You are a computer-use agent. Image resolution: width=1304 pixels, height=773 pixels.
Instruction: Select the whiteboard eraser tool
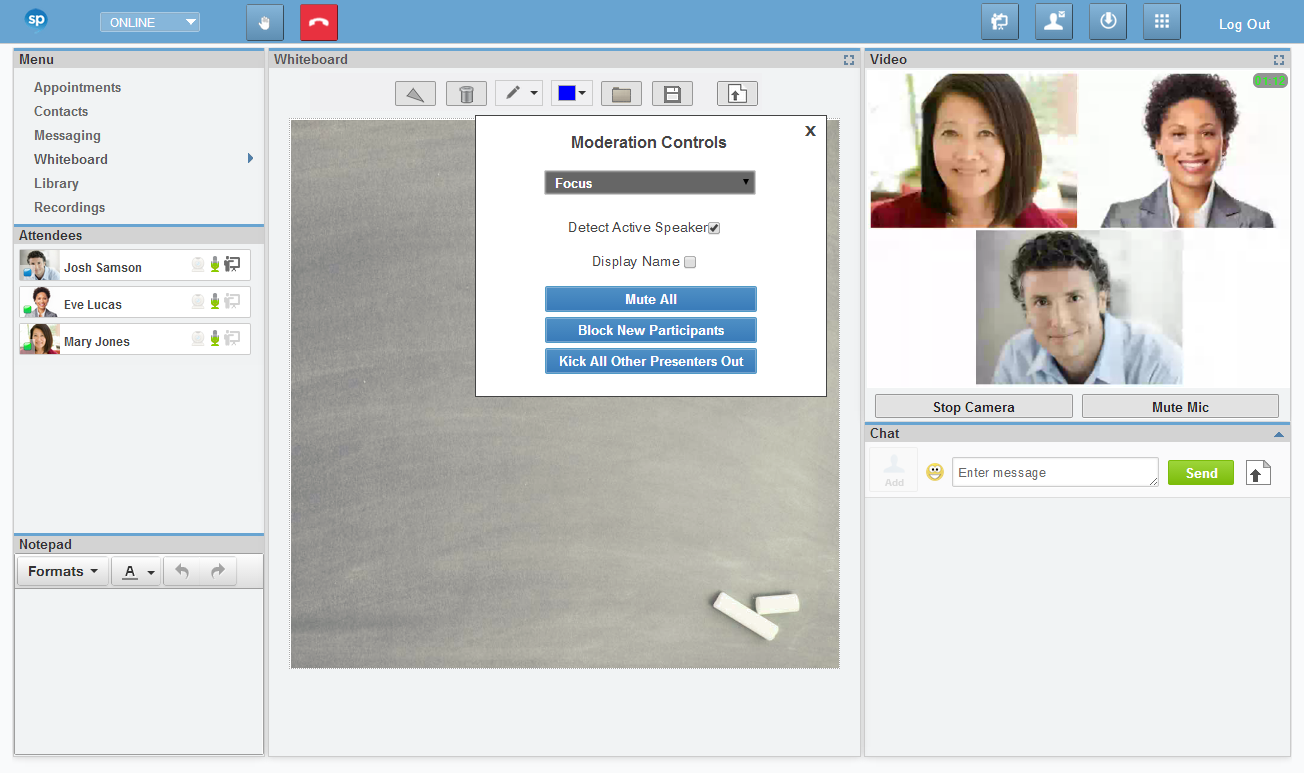[x=415, y=94]
